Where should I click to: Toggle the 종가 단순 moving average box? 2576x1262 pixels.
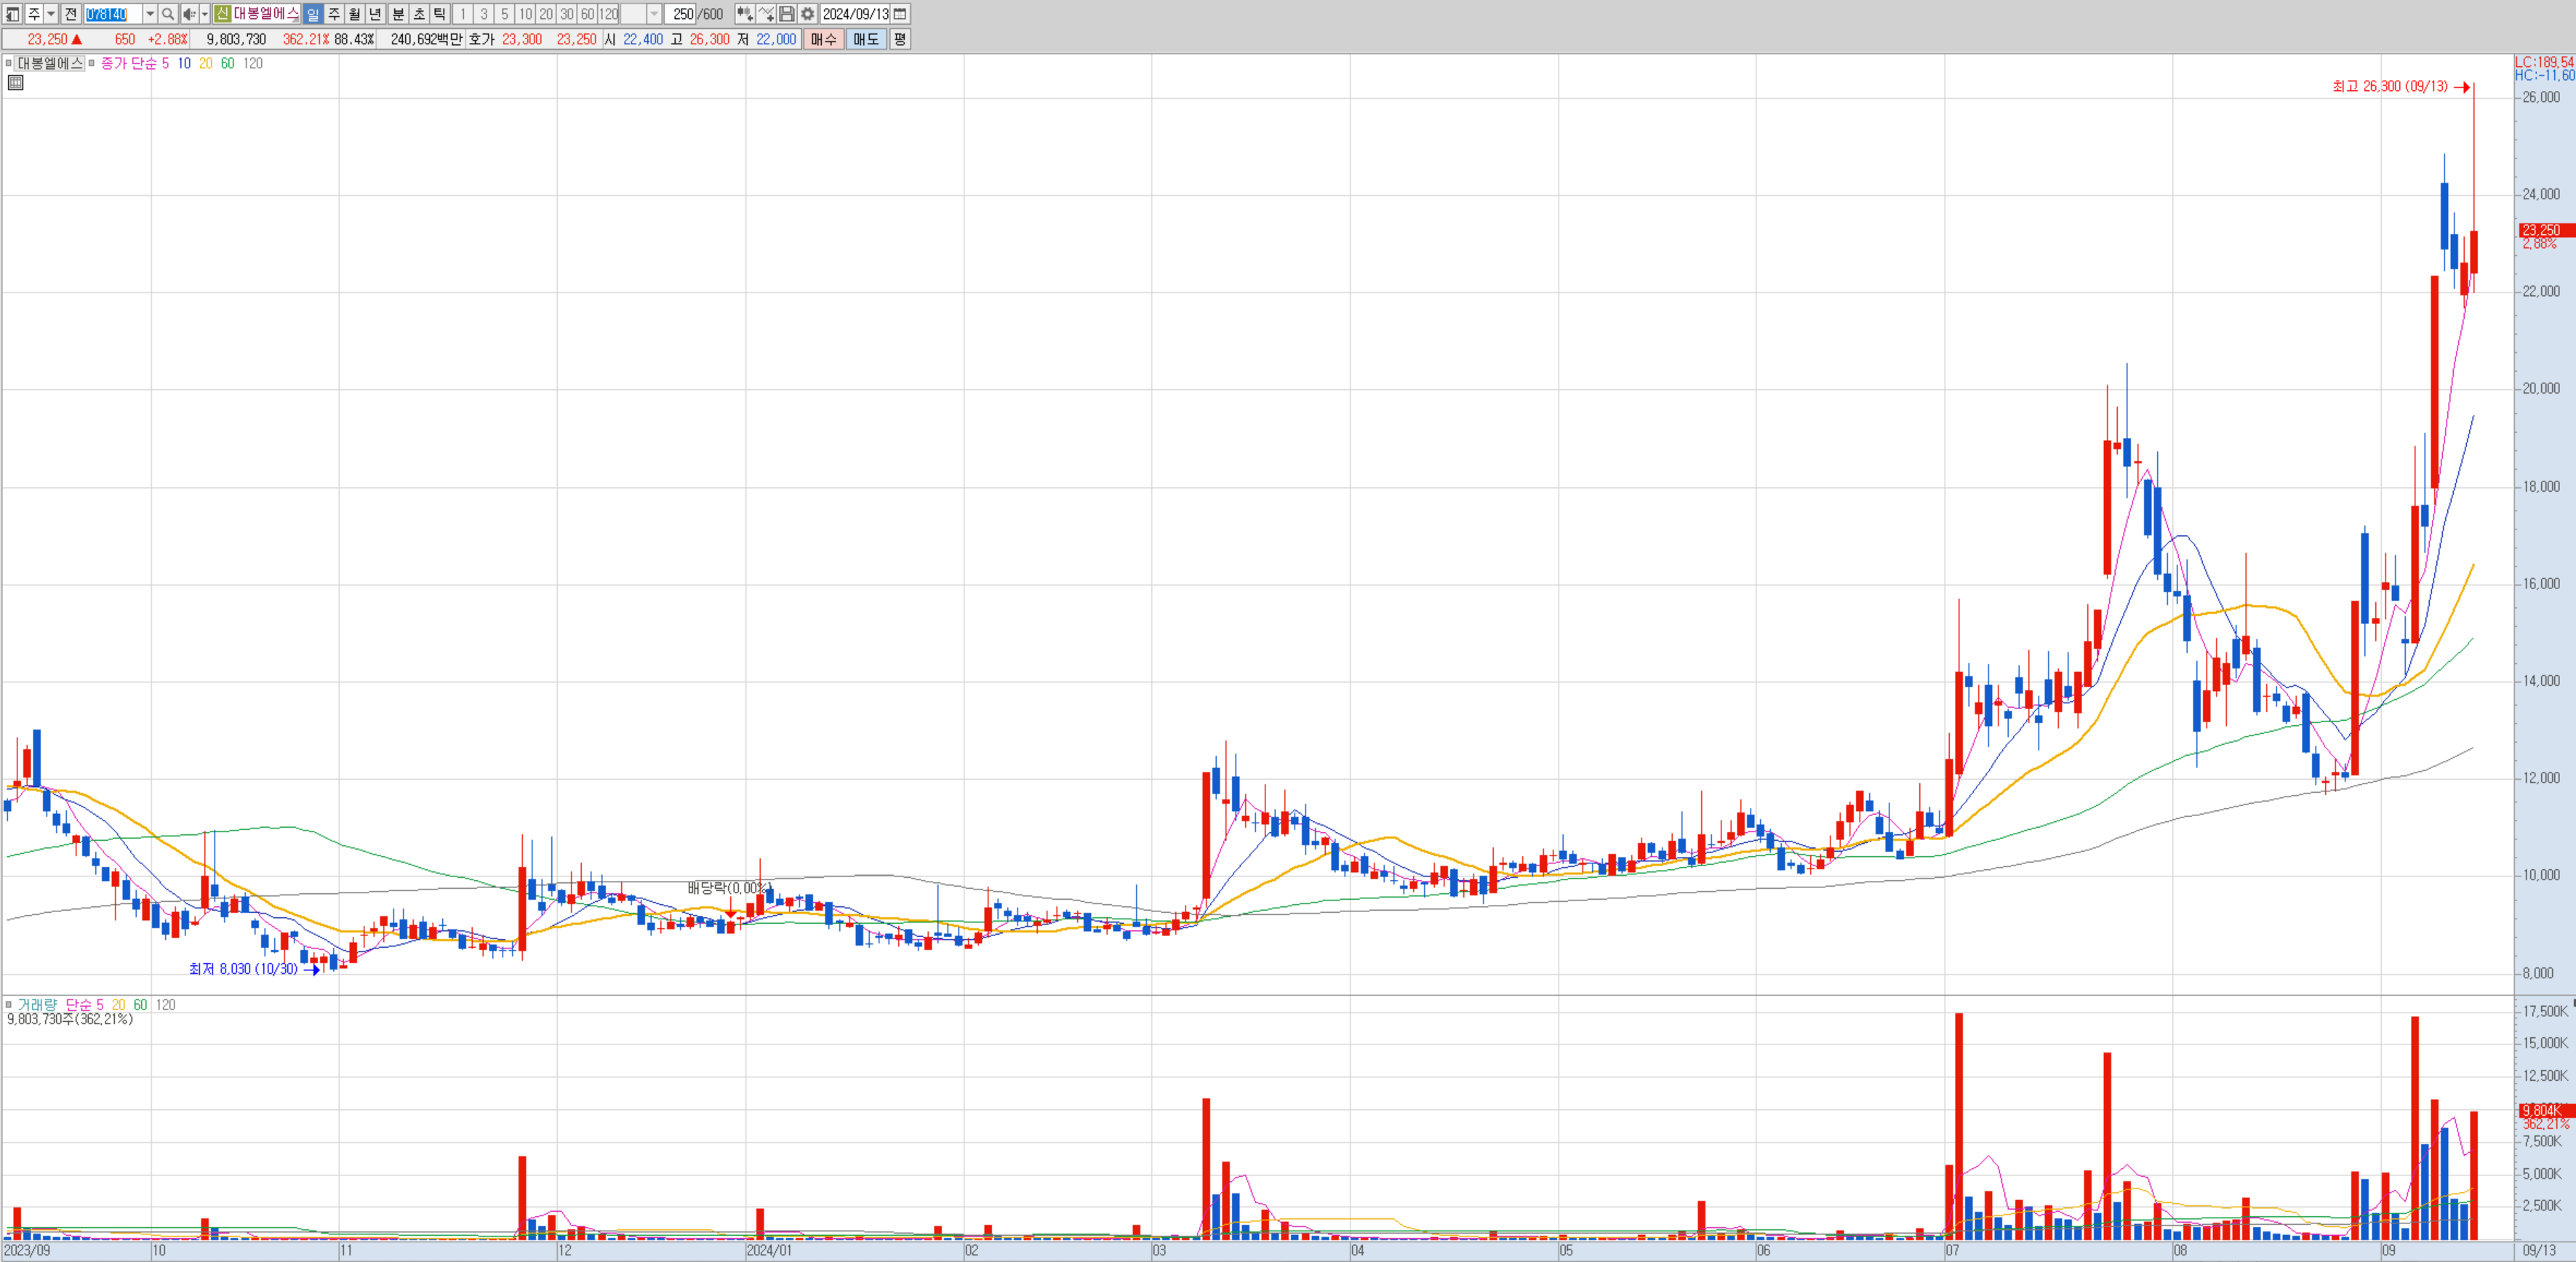[92, 63]
